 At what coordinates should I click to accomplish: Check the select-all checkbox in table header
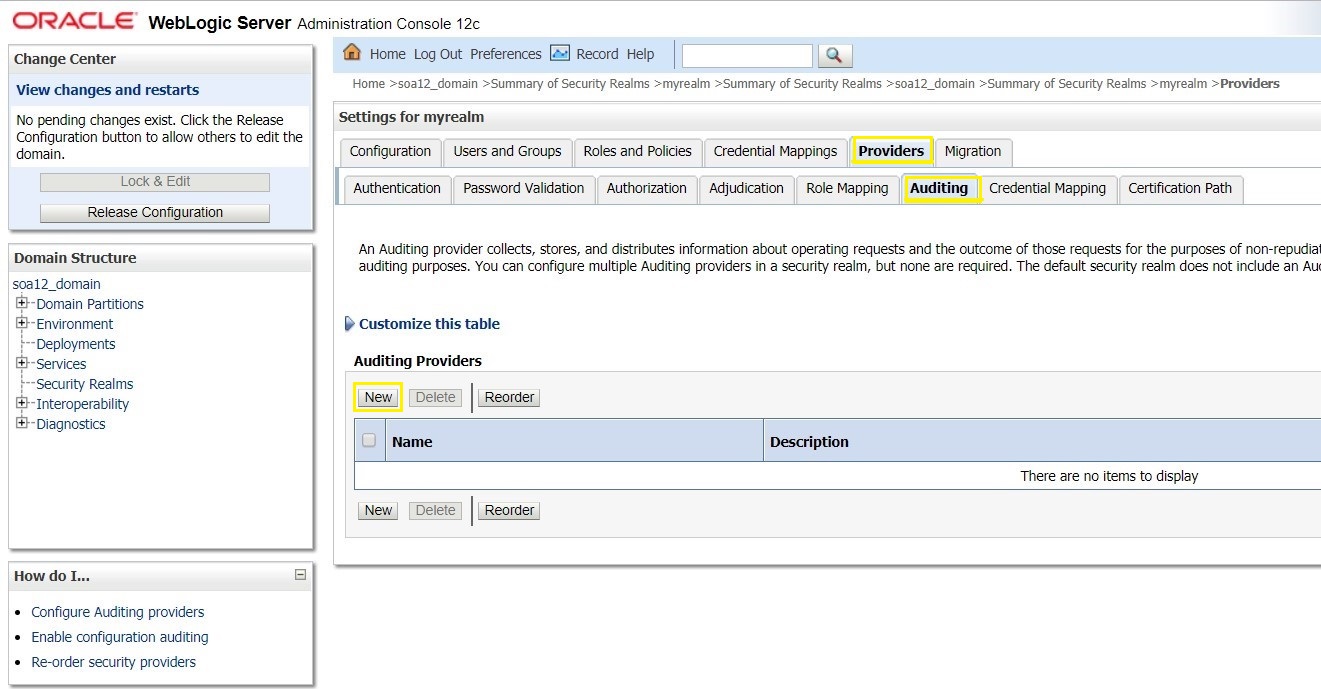(x=369, y=440)
